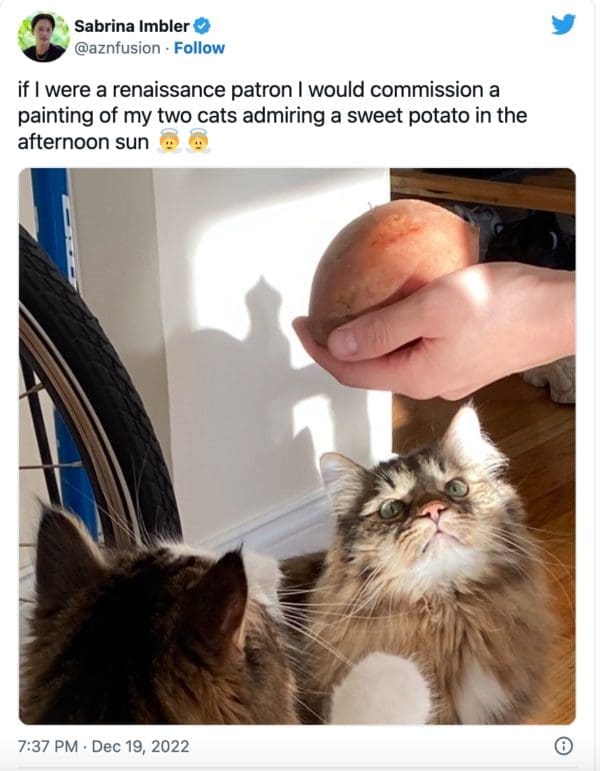Screen dimensions: 600x771
Task: Click the Sabrina Imbler display name
Action: click(x=132, y=26)
